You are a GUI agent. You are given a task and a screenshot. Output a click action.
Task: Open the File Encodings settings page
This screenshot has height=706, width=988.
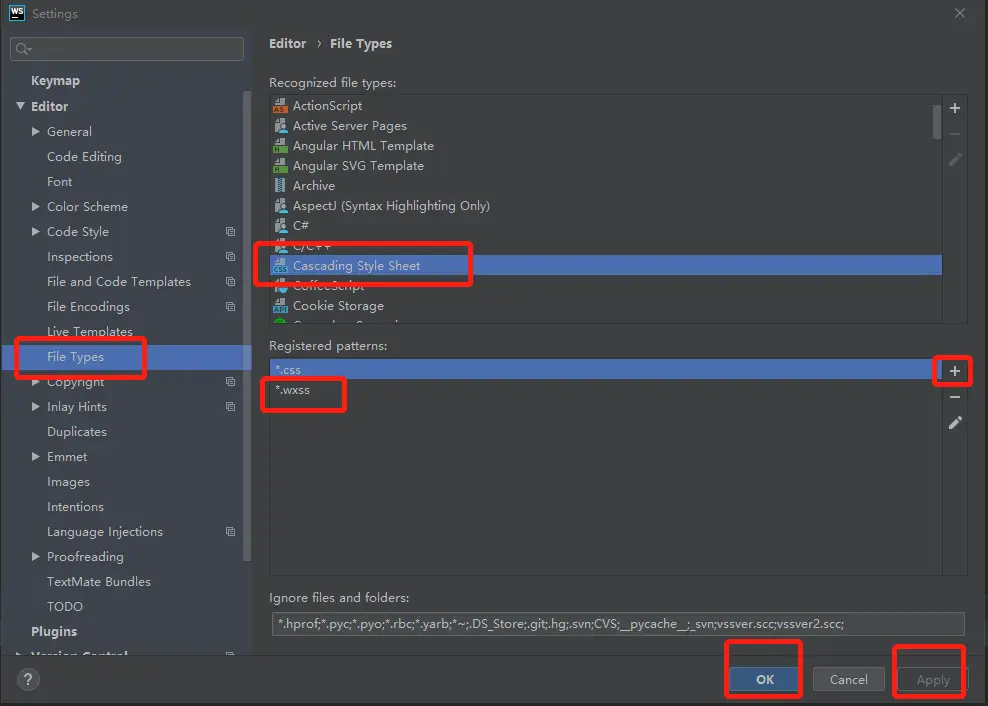point(88,307)
